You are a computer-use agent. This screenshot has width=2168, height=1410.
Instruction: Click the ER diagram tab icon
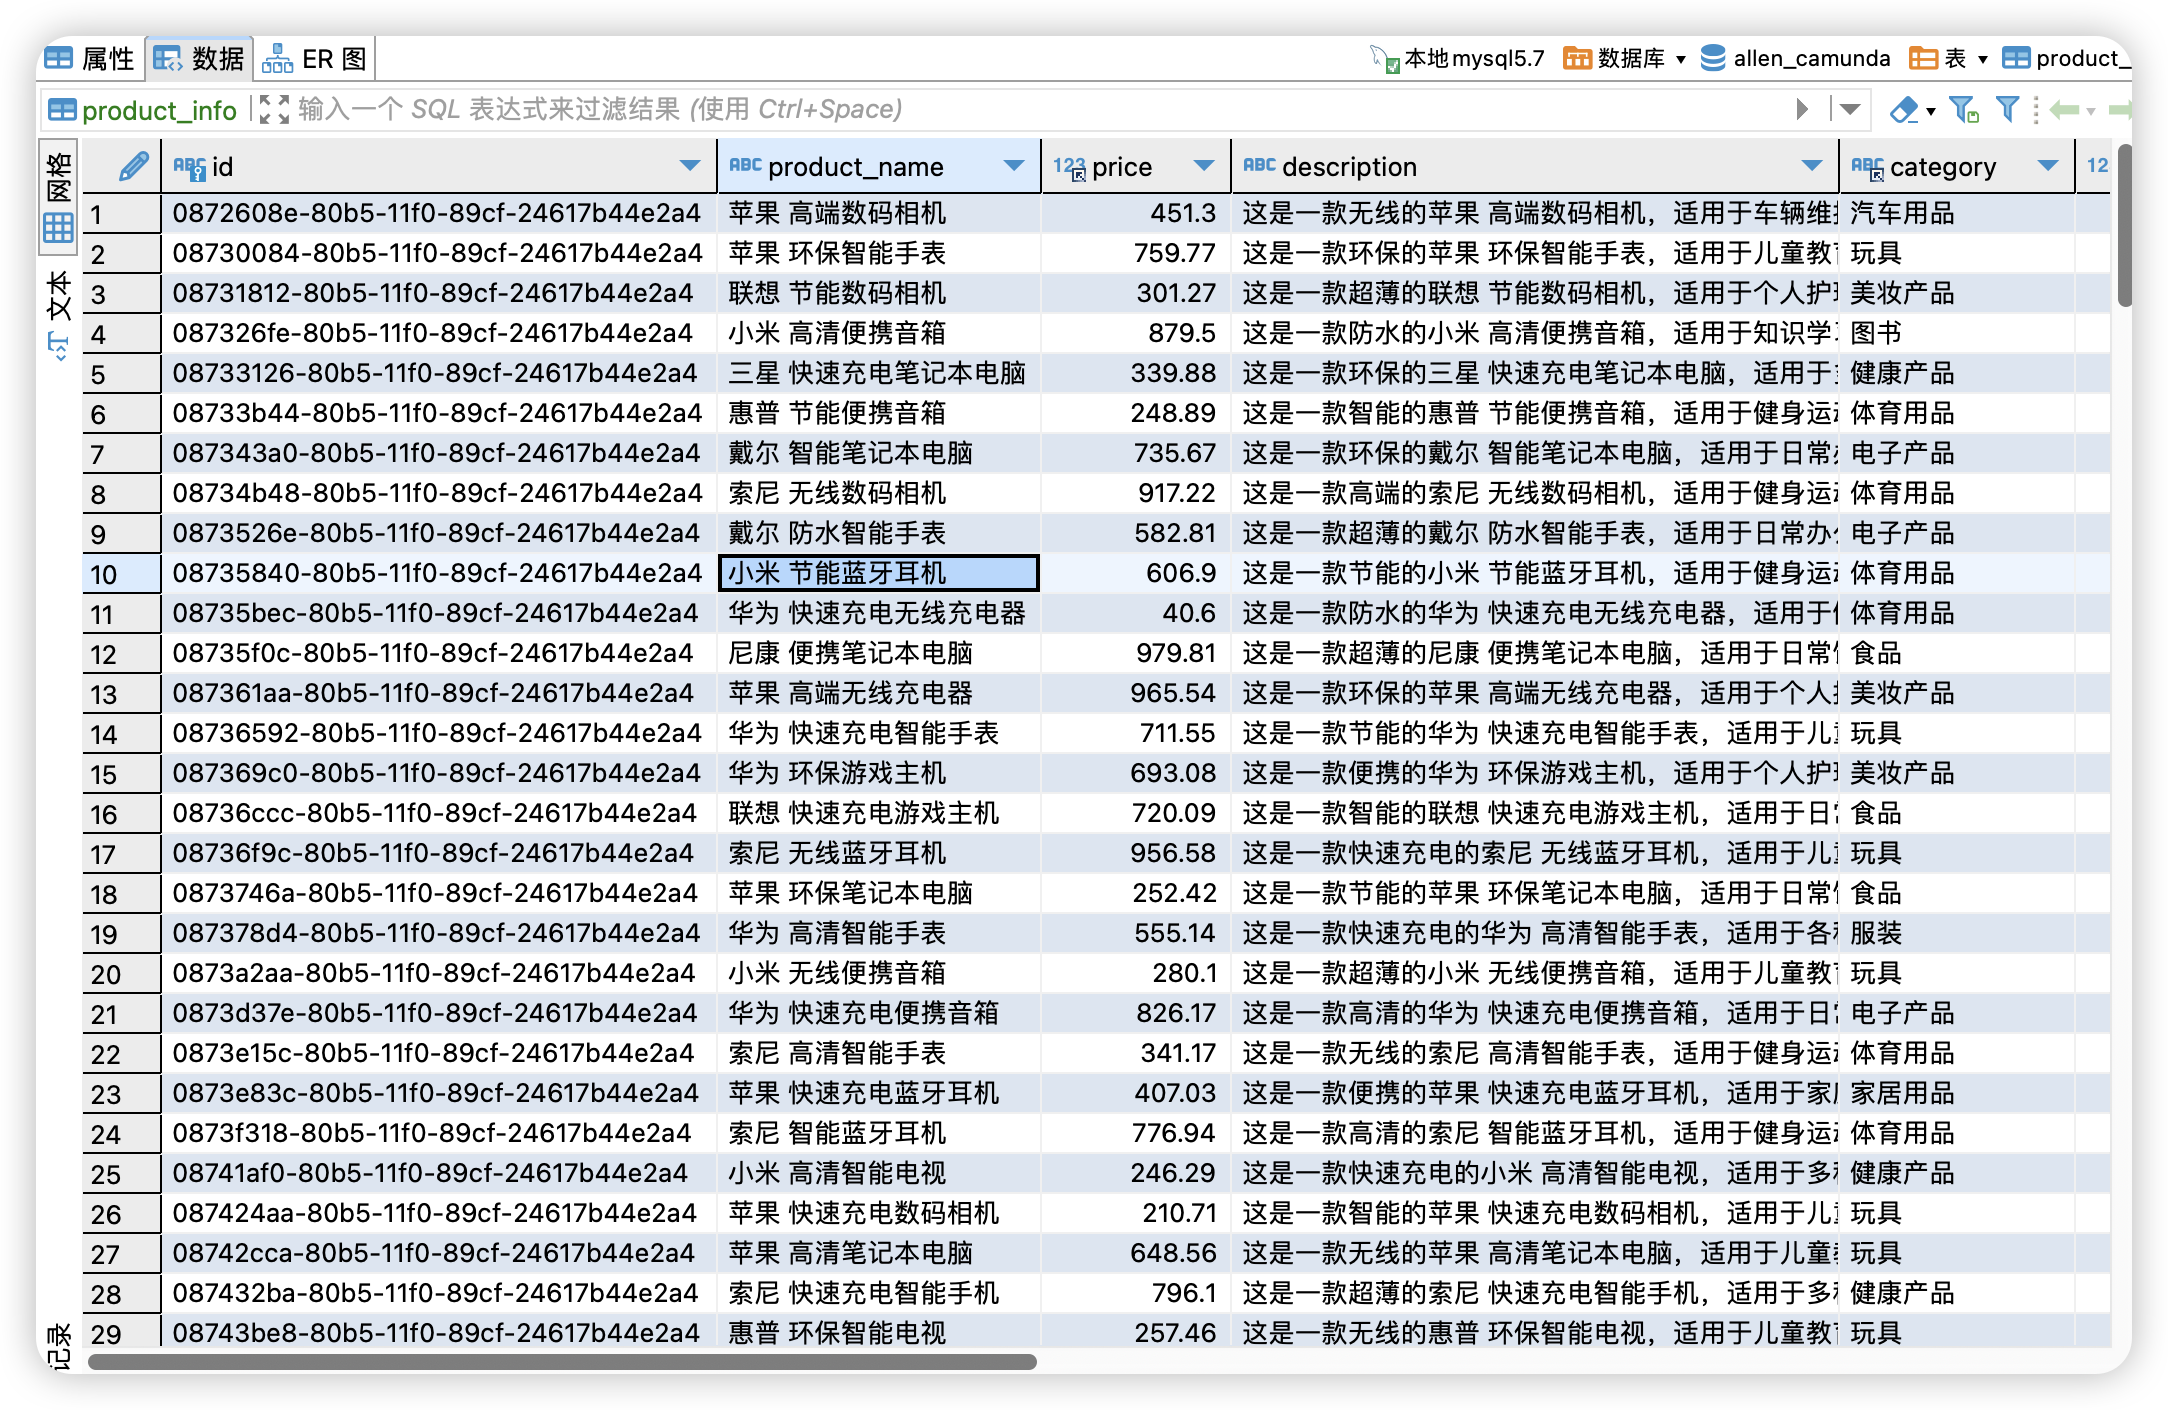(277, 59)
